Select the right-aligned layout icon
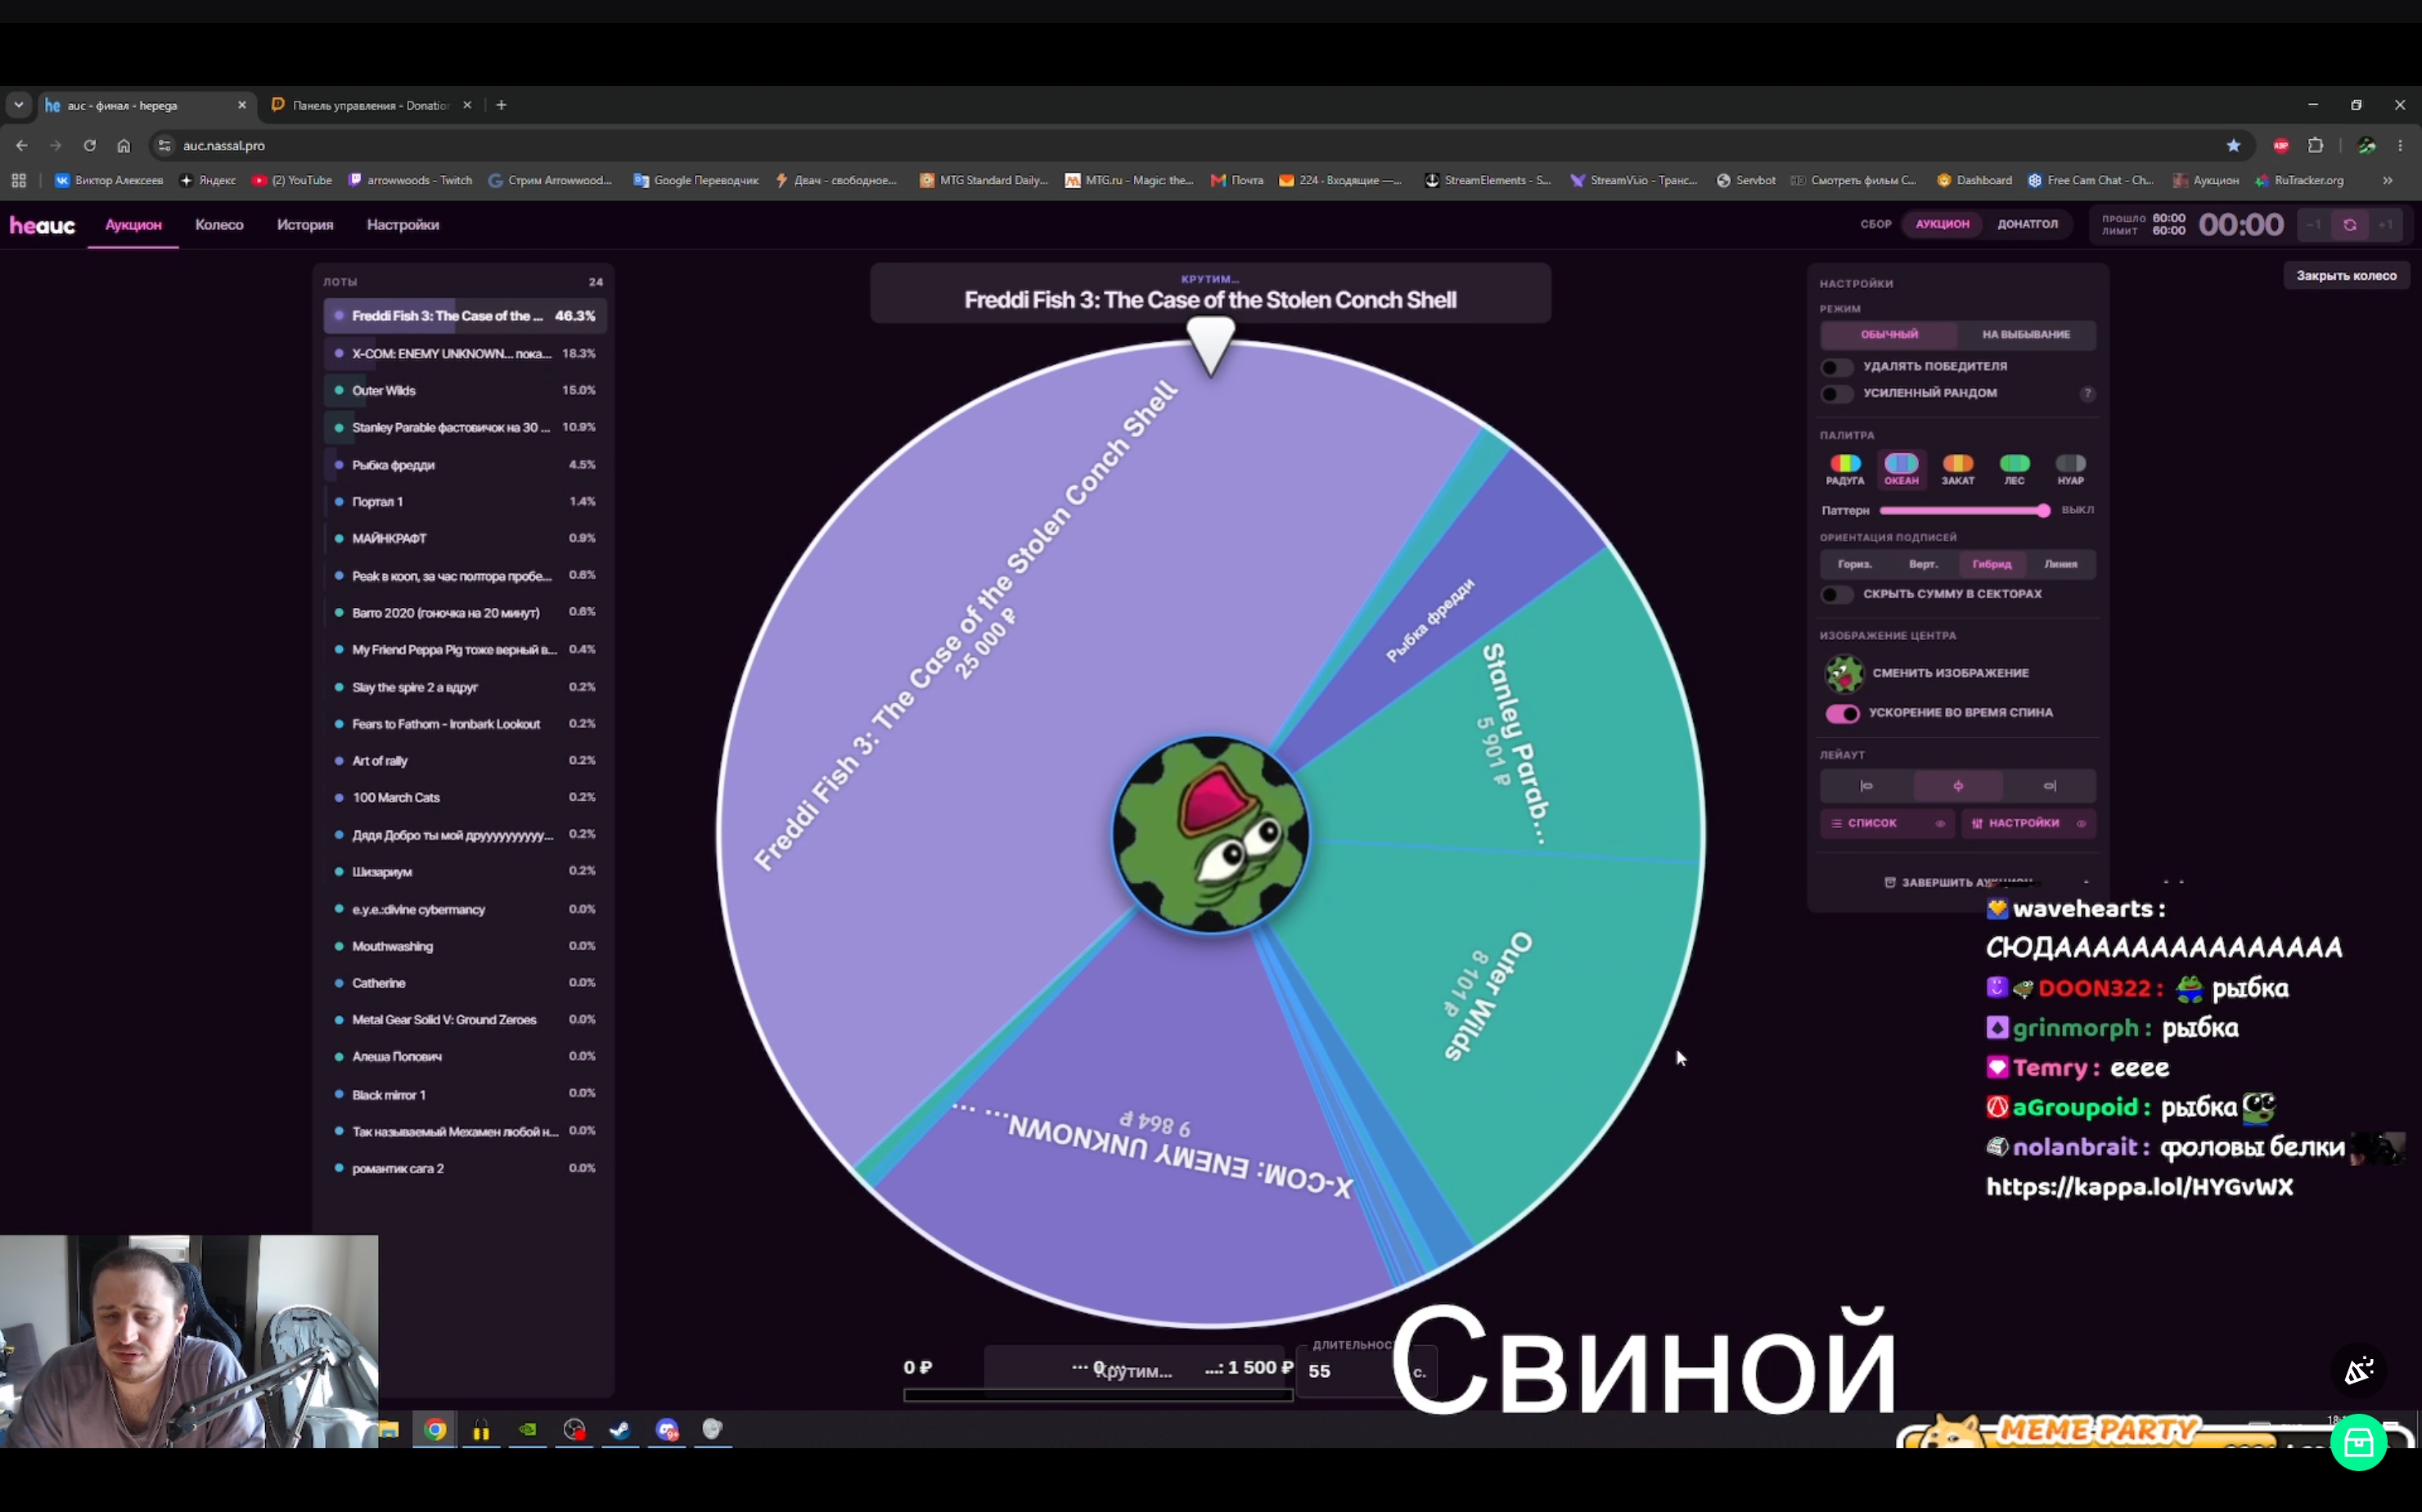 click(2049, 786)
